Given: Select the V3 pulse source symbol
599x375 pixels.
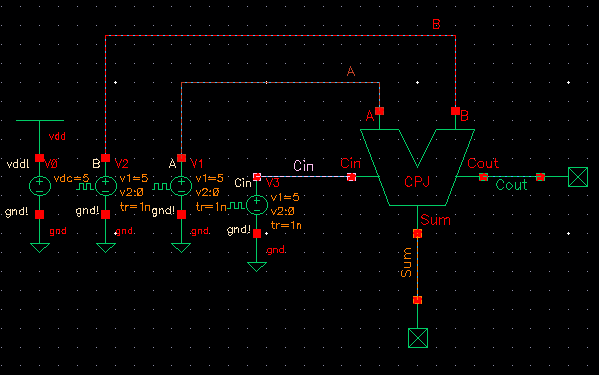Looking at the screenshot, I should (257, 205).
